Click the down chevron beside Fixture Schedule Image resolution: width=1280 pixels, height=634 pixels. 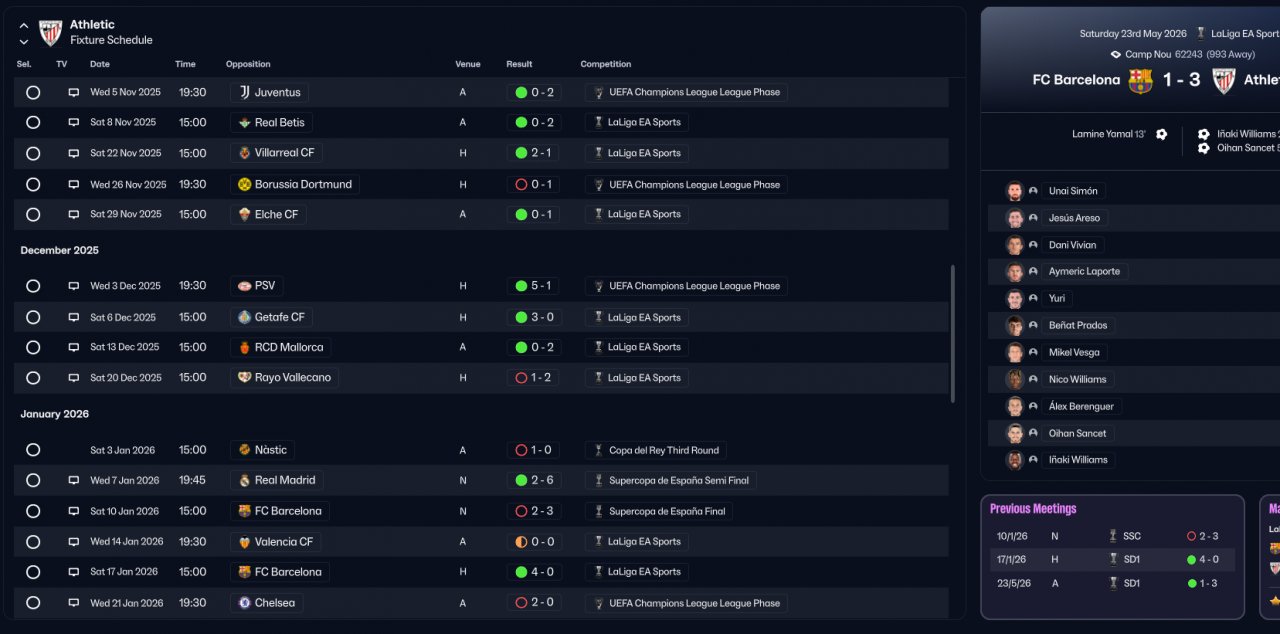24,42
